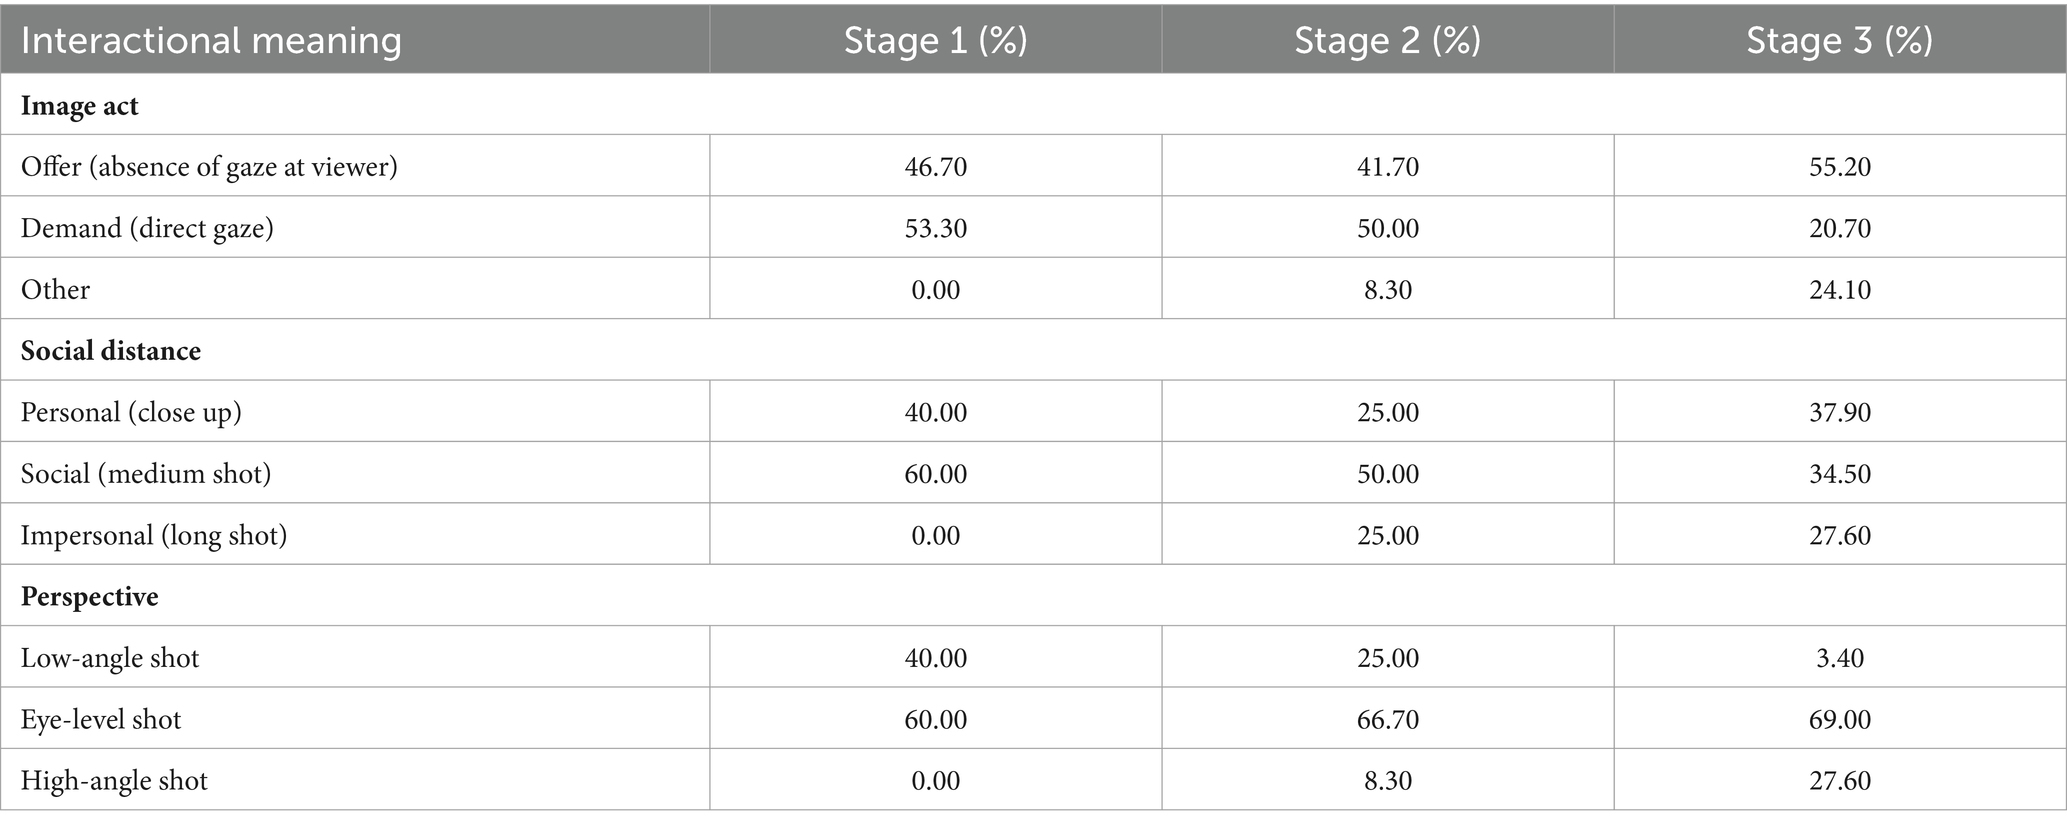Click Stage 2 value for Other row

pos(1387,290)
